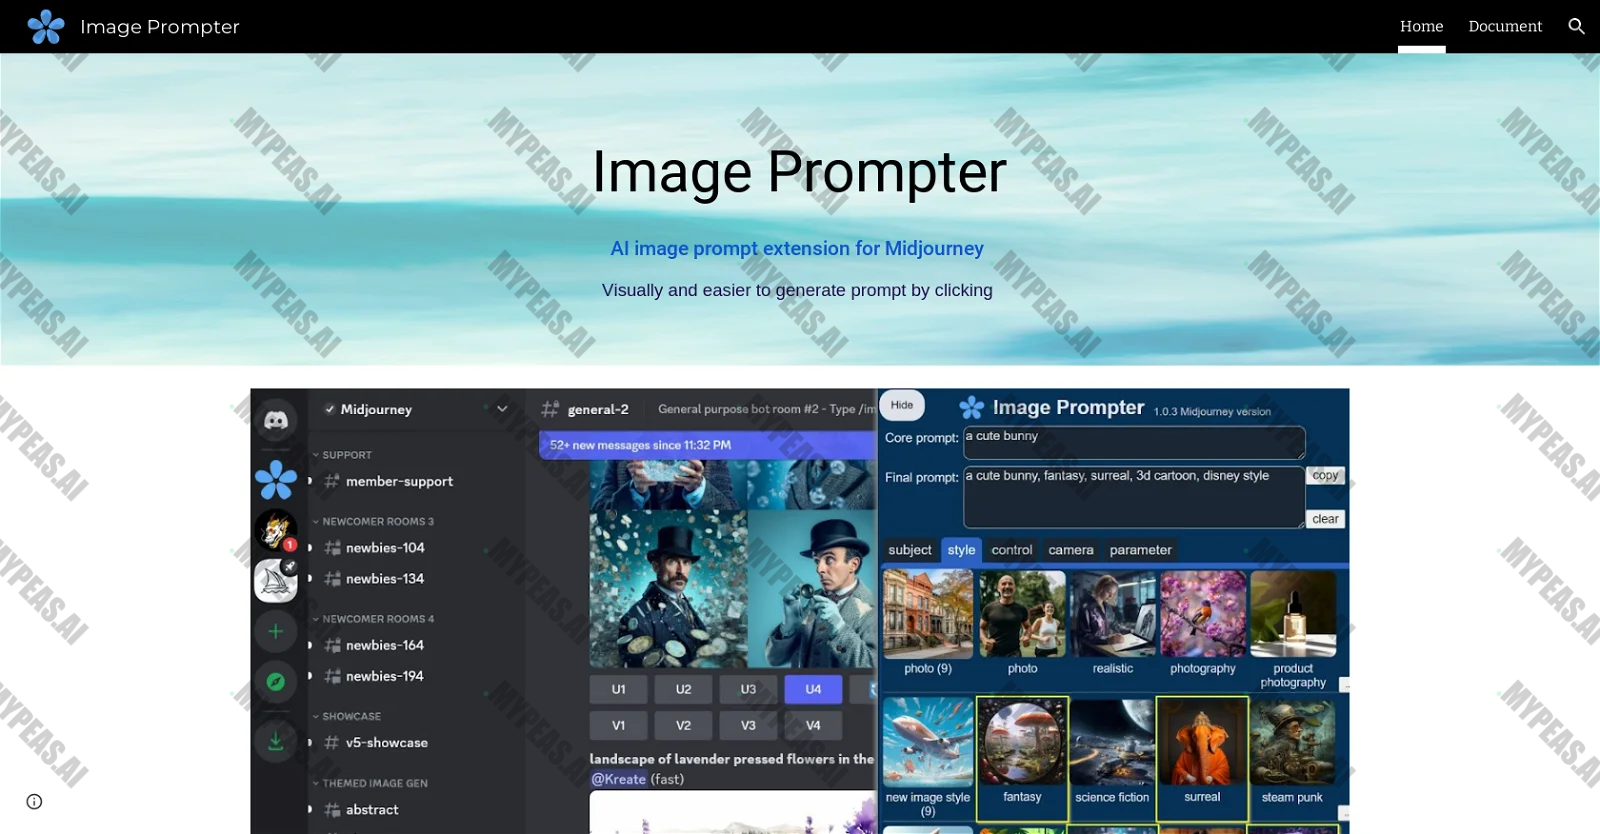This screenshot has height=834, width=1600.
Task: Expand the Midjourney server dropdown arrow
Action: 502,409
